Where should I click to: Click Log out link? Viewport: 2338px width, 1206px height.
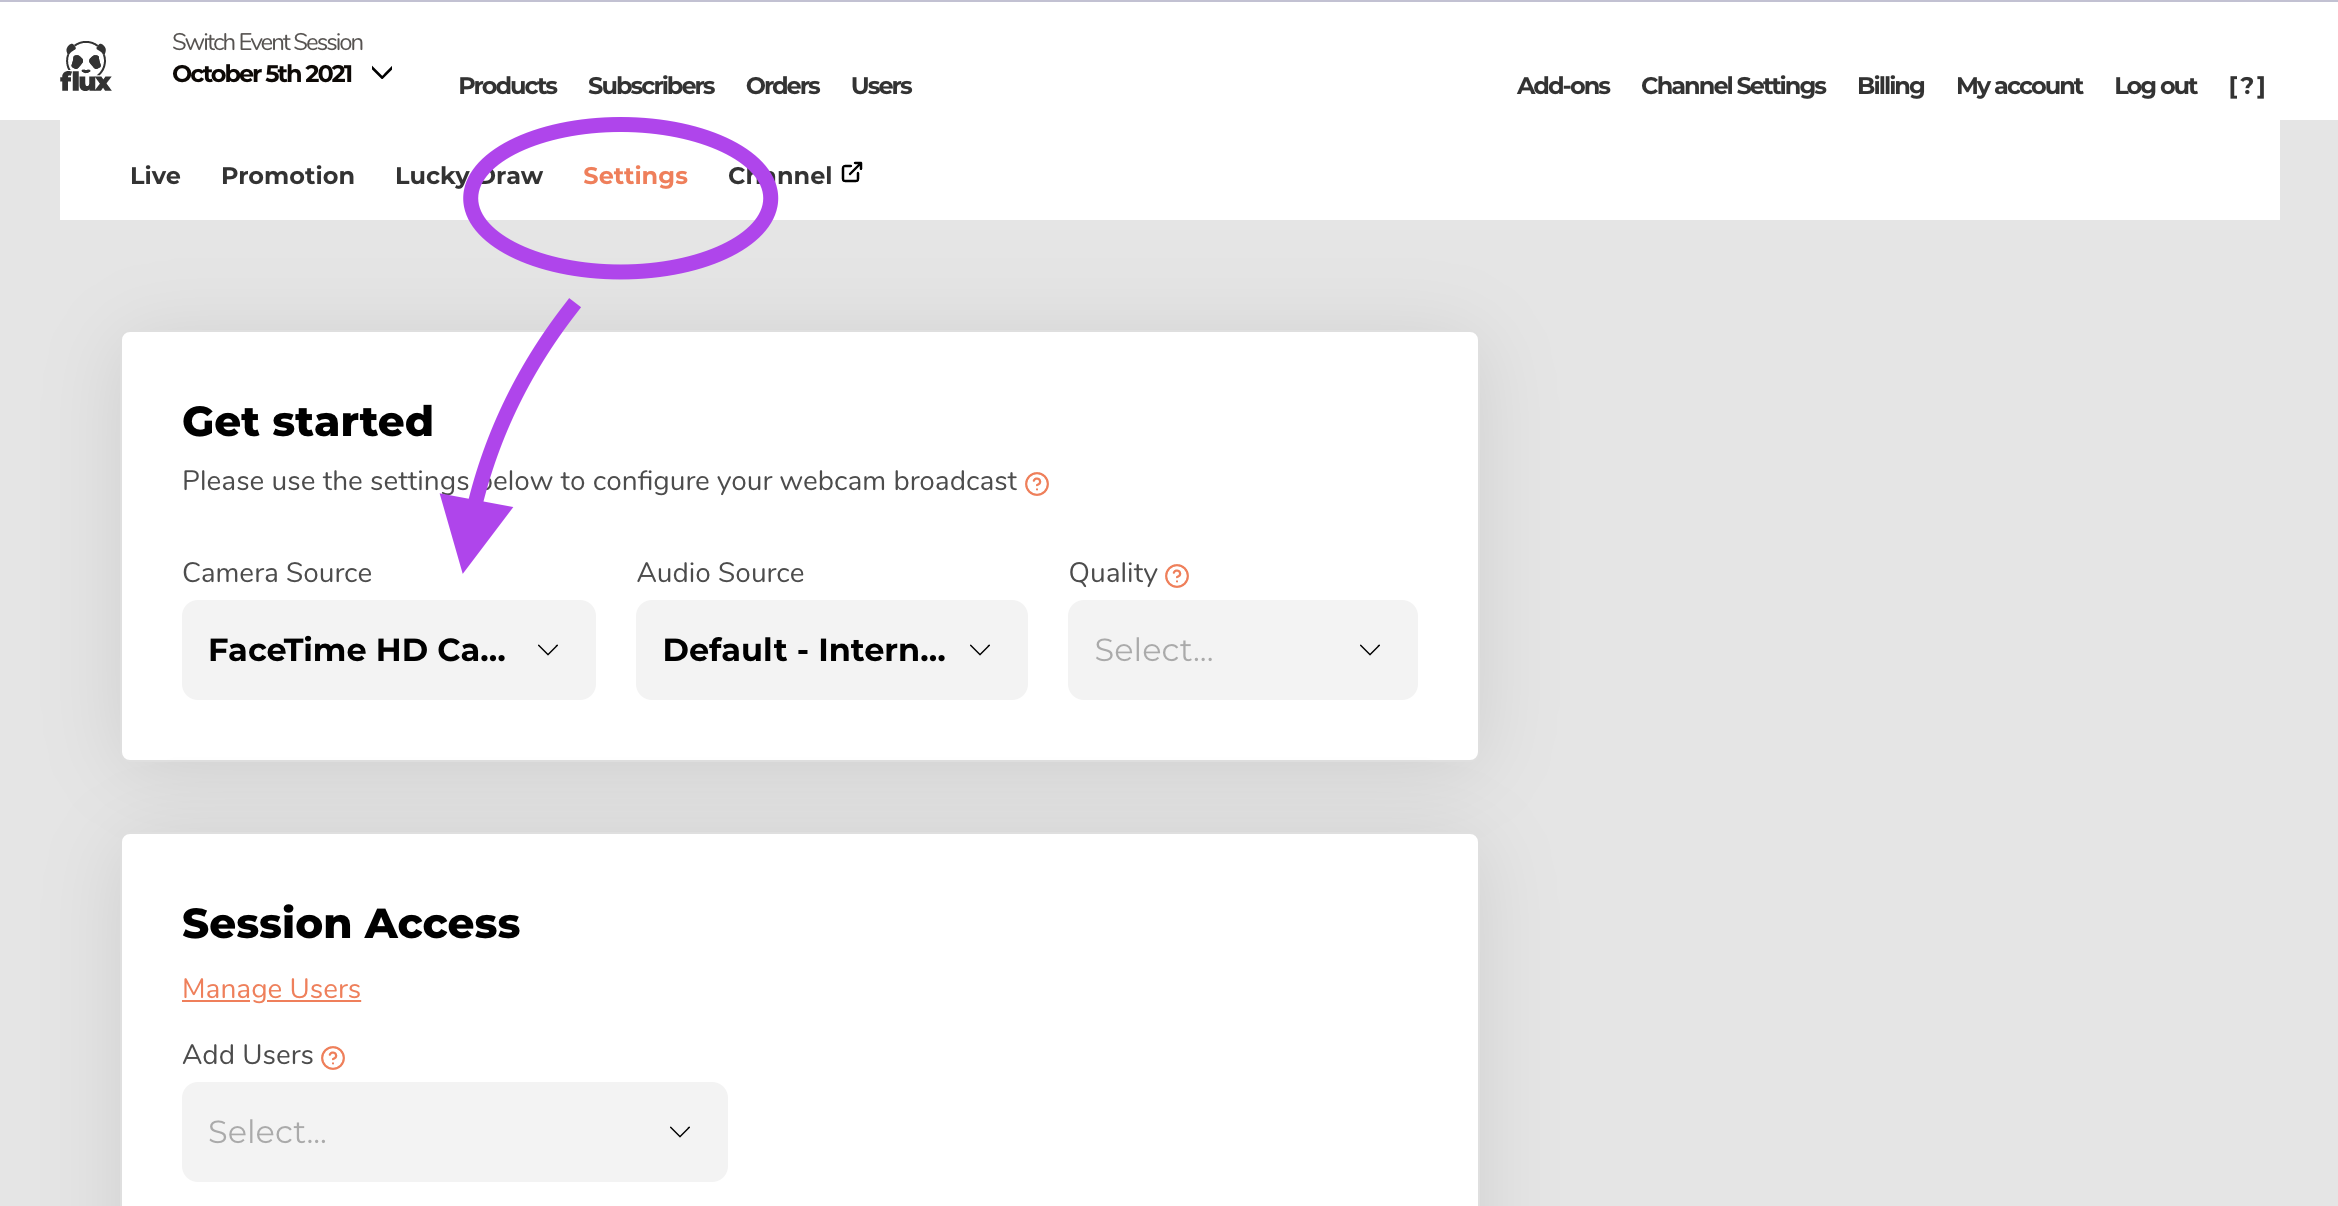[2155, 86]
